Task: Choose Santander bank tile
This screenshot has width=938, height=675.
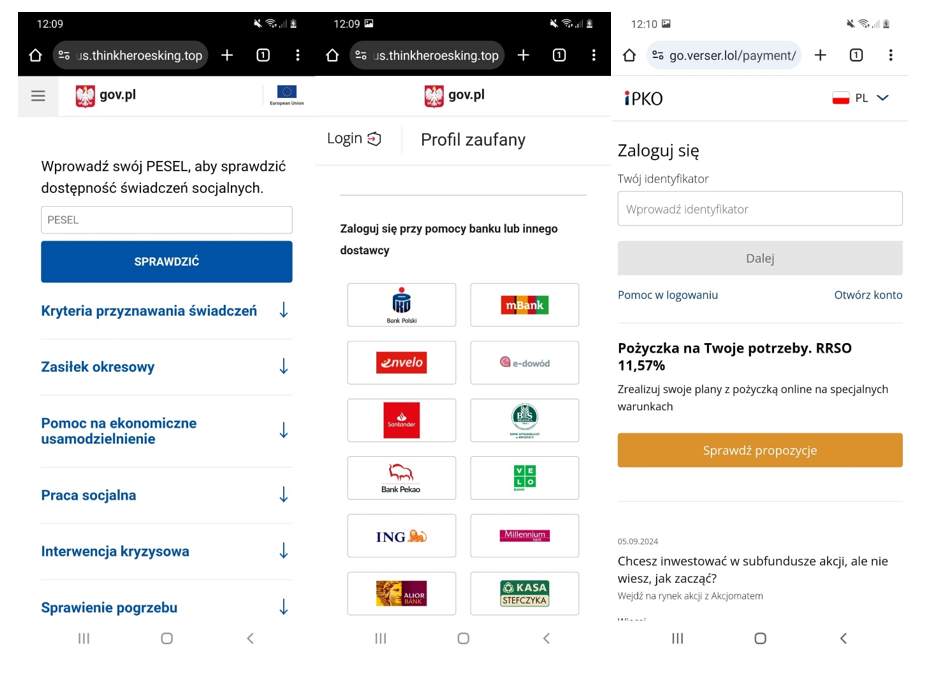Action: [x=401, y=421]
